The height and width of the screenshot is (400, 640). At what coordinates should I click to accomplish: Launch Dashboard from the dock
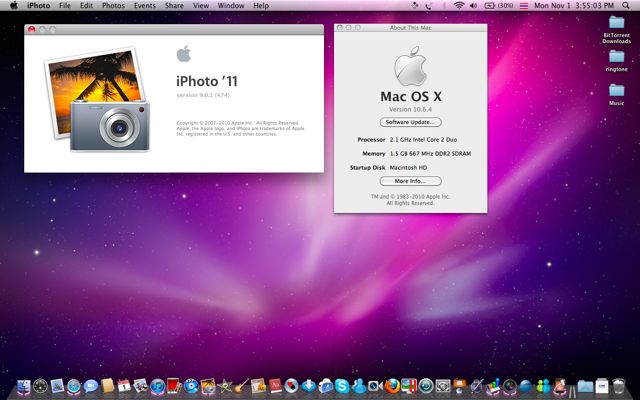coord(40,386)
